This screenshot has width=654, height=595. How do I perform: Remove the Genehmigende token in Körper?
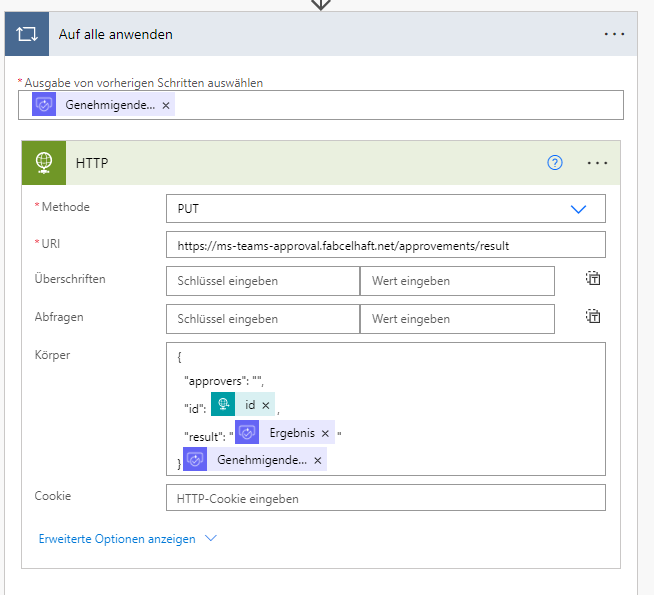click(x=318, y=460)
